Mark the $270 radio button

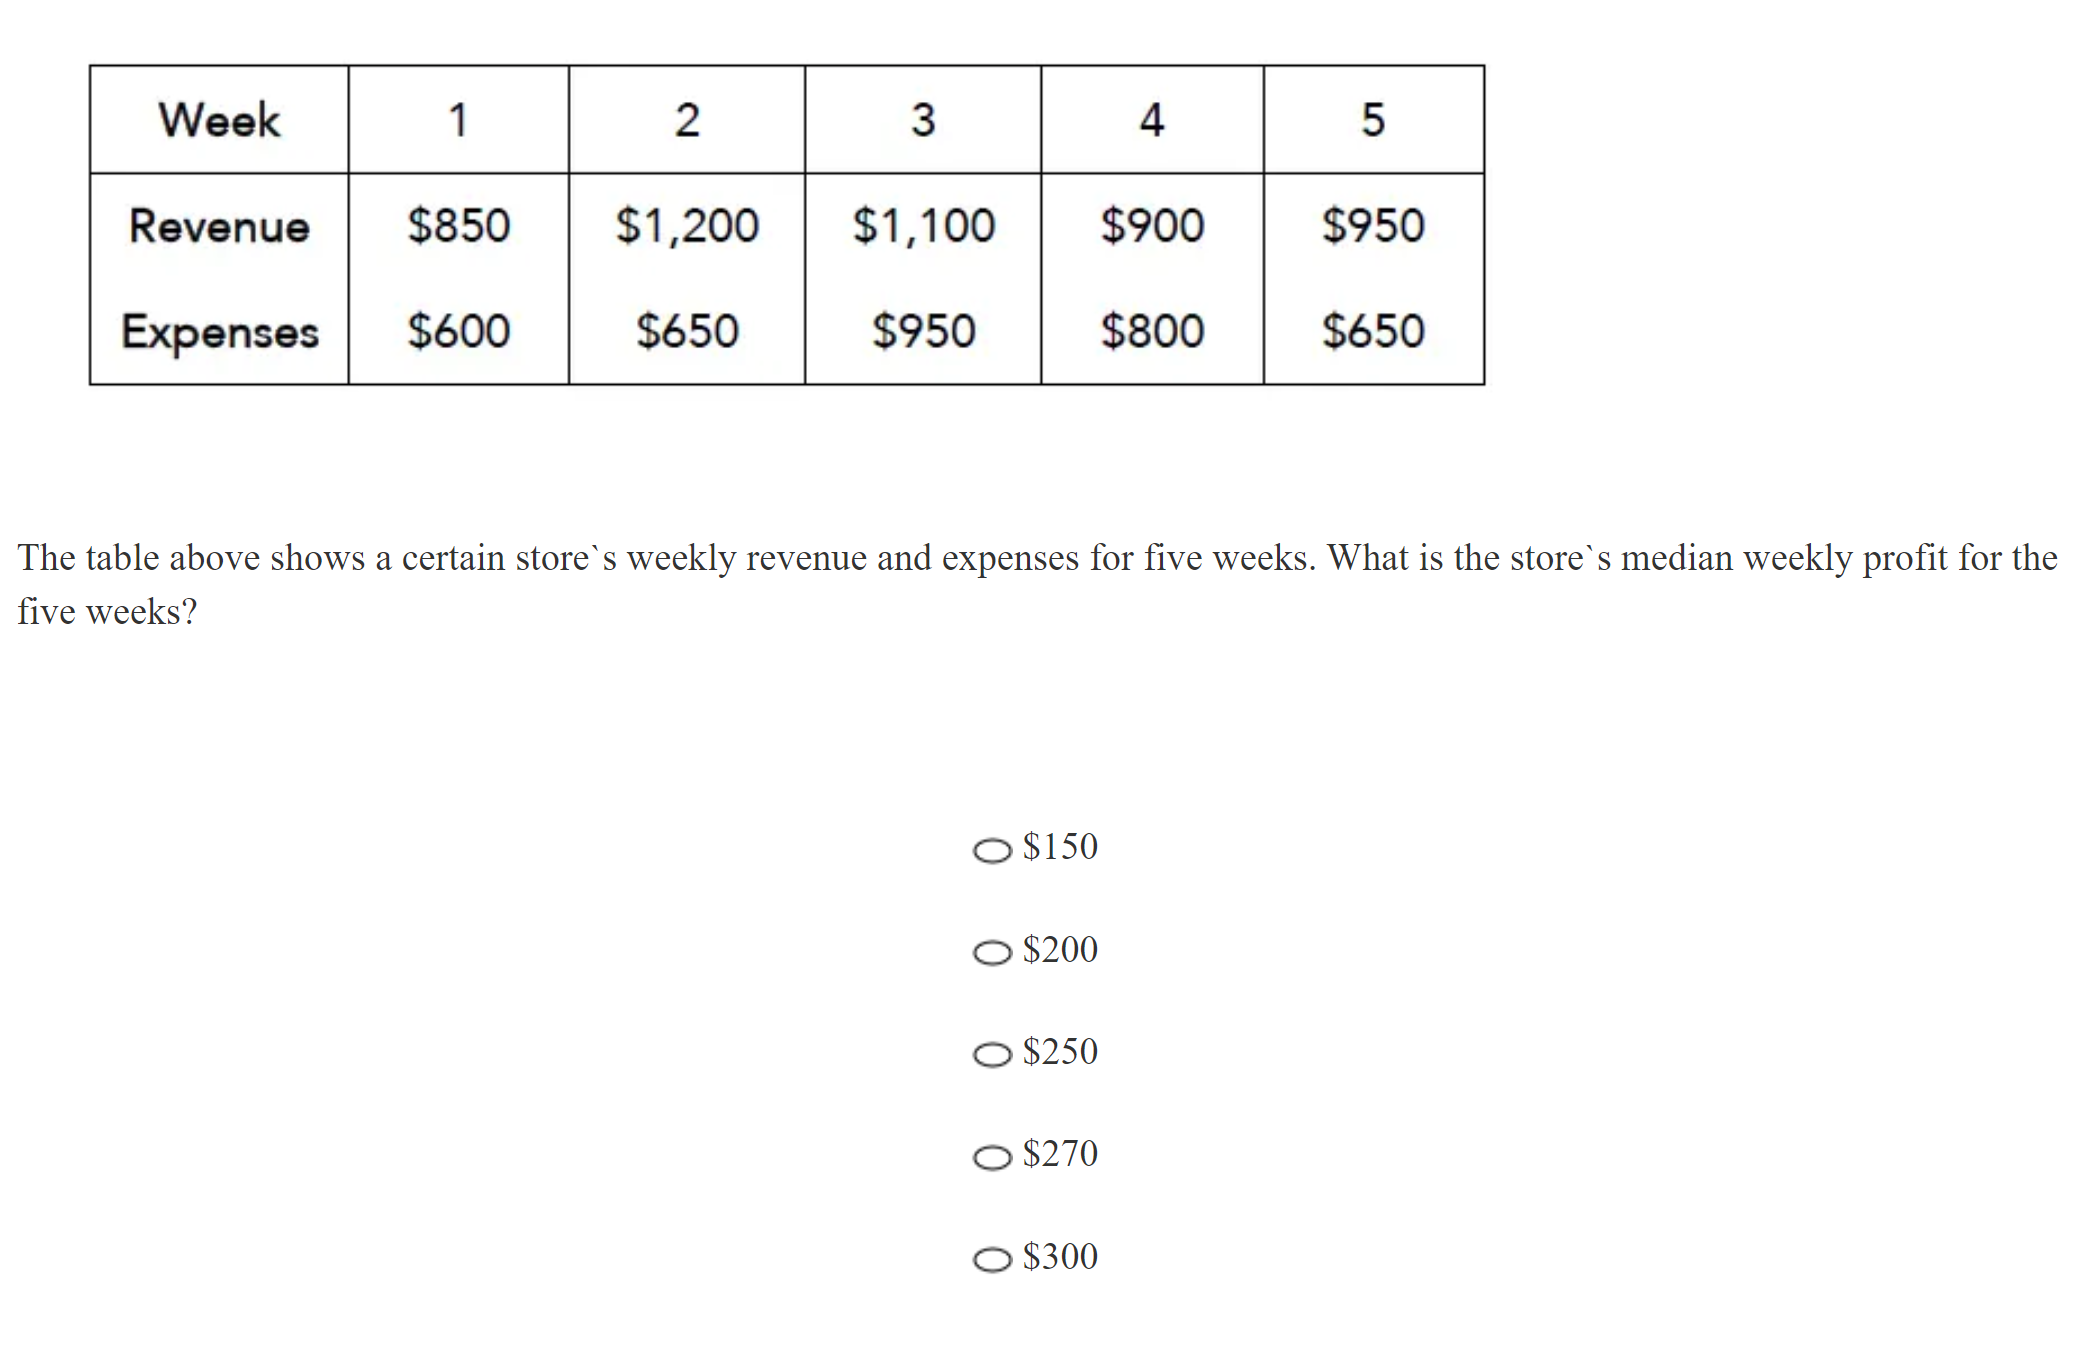pyautogui.click(x=992, y=1157)
